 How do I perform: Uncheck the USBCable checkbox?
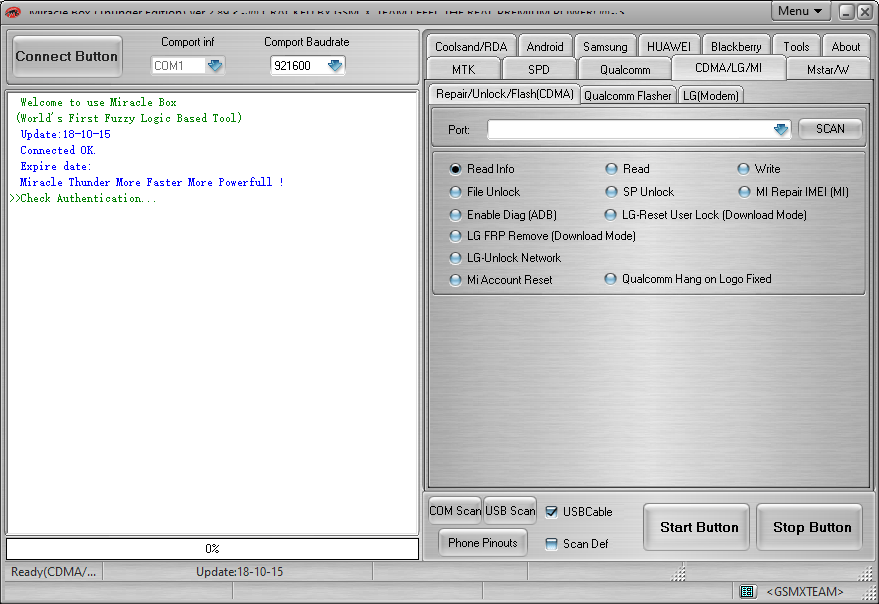coord(553,511)
